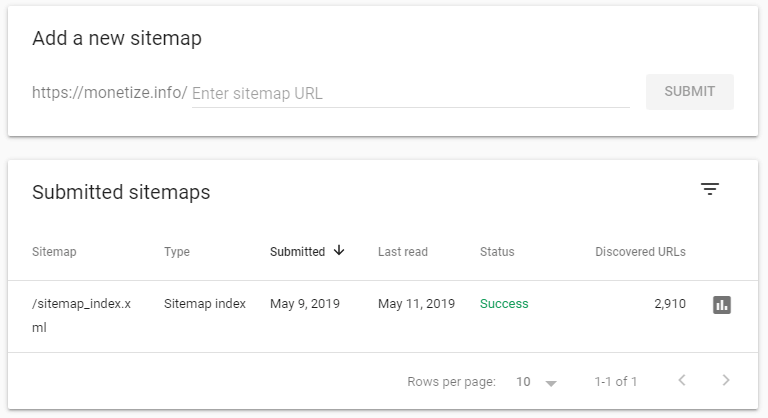Click the Success status text
Image resolution: width=768 pixels, height=418 pixels.
[x=504, y=304]
